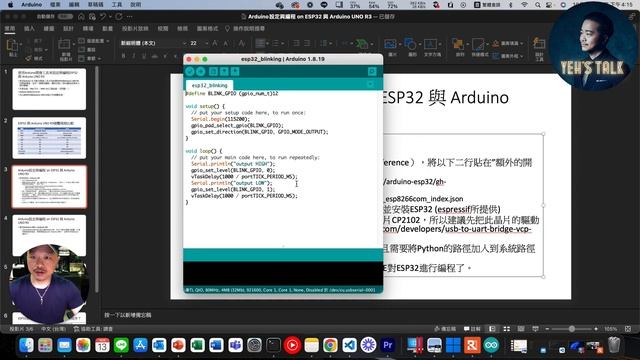Open the slide Layout dropdown in the ribbon
This screenshot has height=360, width=640.
click(94, 41)
